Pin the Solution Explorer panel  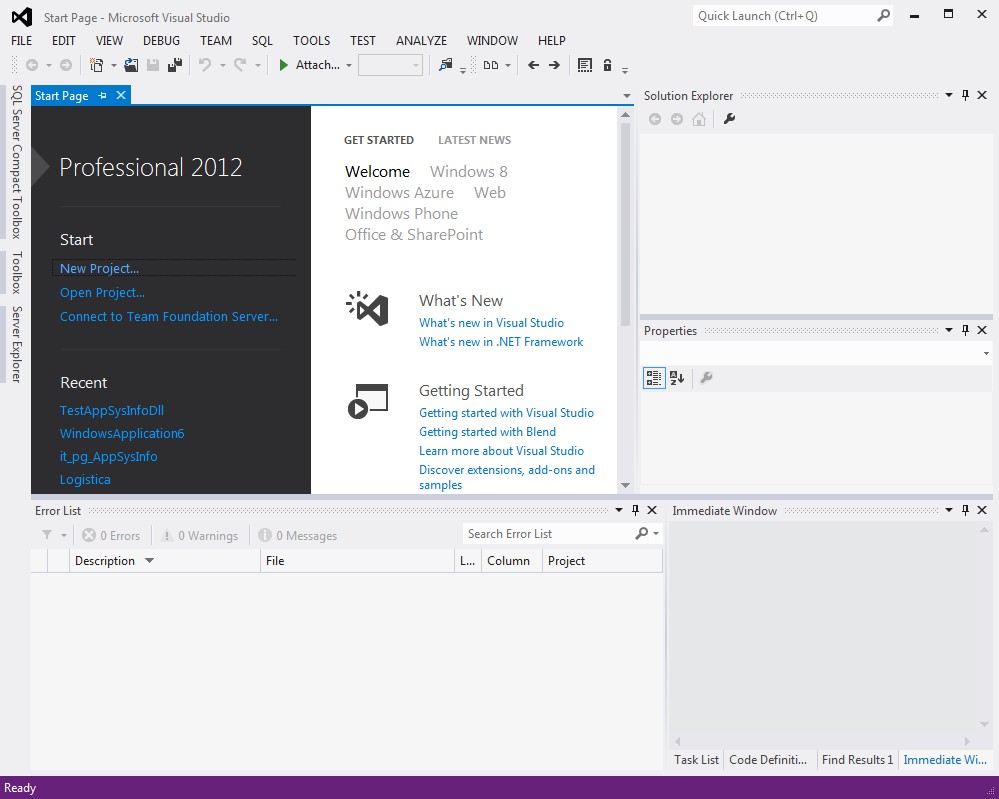pos(965,96)
